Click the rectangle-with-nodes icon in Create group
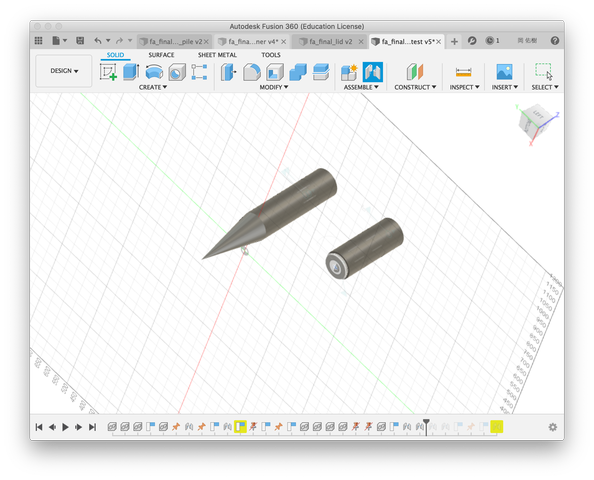 click(199, 72)
